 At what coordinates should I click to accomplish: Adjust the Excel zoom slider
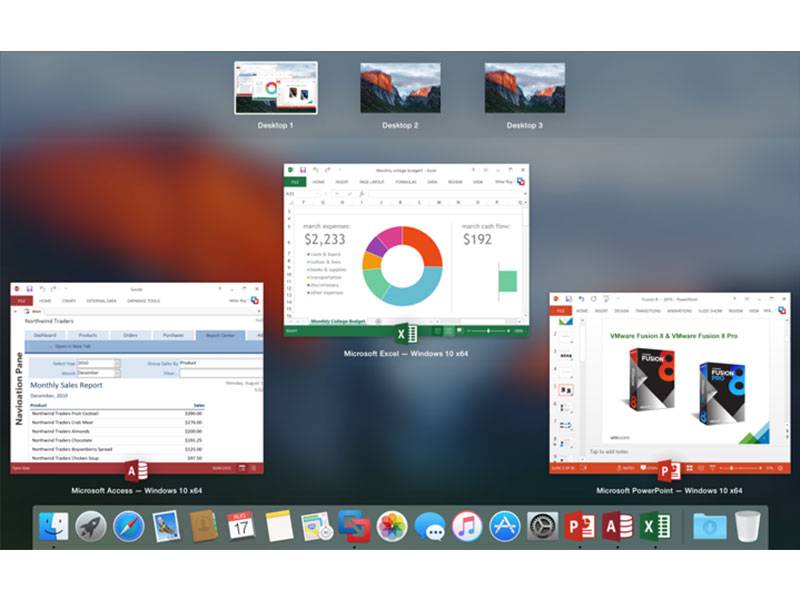pos(488,331)
